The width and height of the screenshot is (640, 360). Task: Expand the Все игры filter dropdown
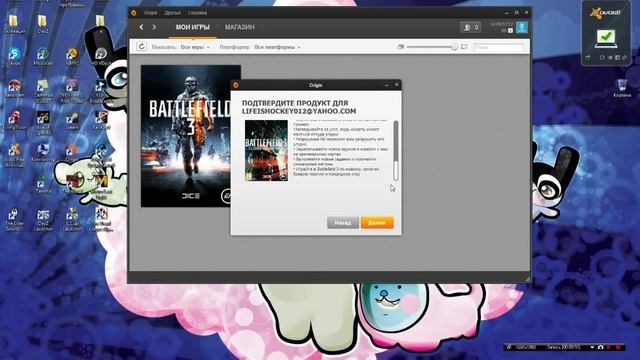pyautogui.click(x=195, y=47)
